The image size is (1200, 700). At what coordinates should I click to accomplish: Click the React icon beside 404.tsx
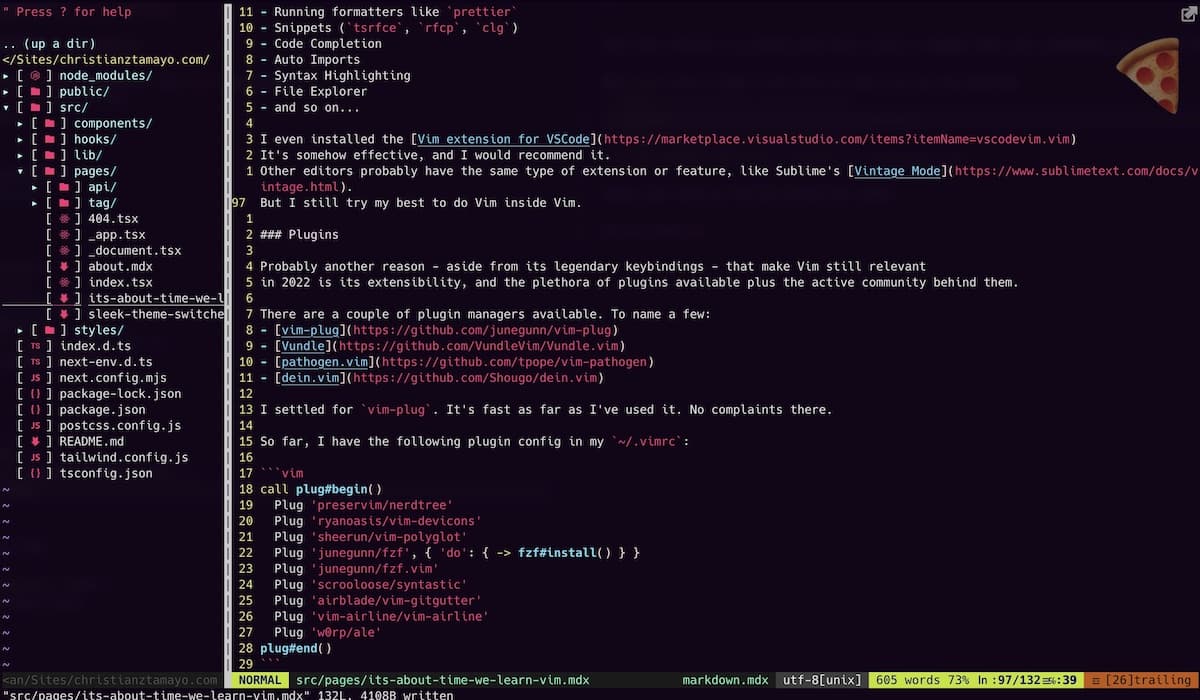pos(64,219)
